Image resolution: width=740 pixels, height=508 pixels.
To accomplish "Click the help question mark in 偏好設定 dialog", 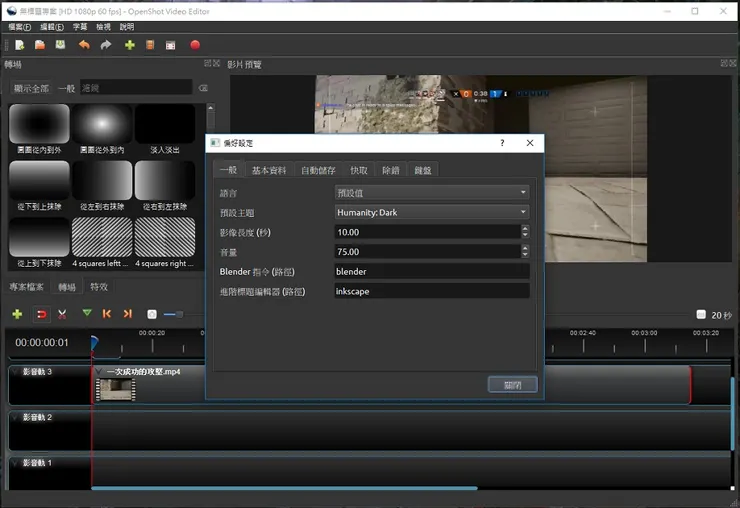I will [x=502, y=143].
